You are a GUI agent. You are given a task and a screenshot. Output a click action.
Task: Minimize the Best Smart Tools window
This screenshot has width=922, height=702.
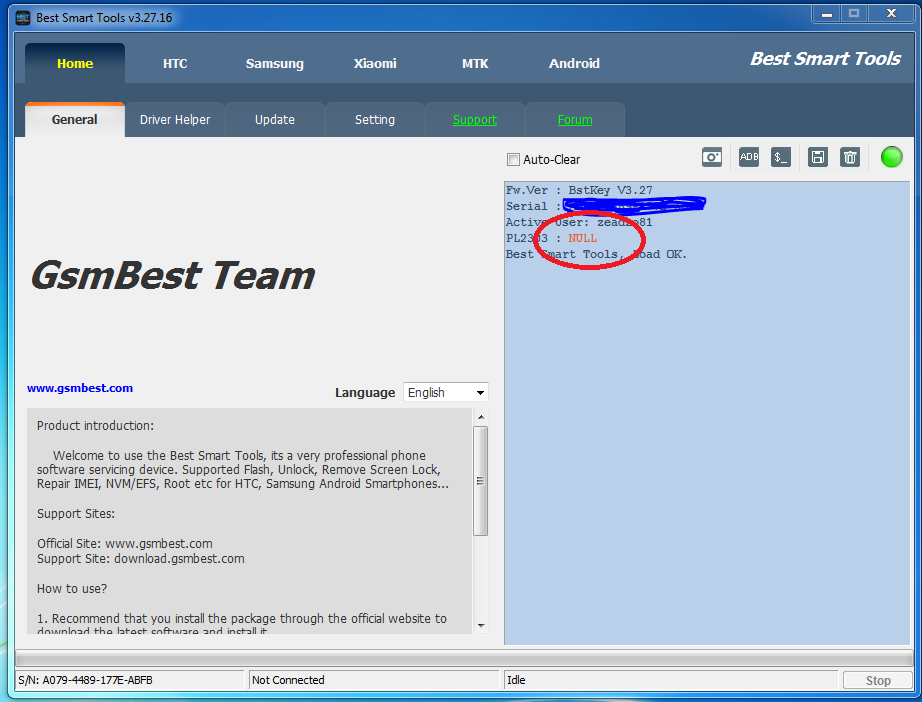[x=827, y=14]
